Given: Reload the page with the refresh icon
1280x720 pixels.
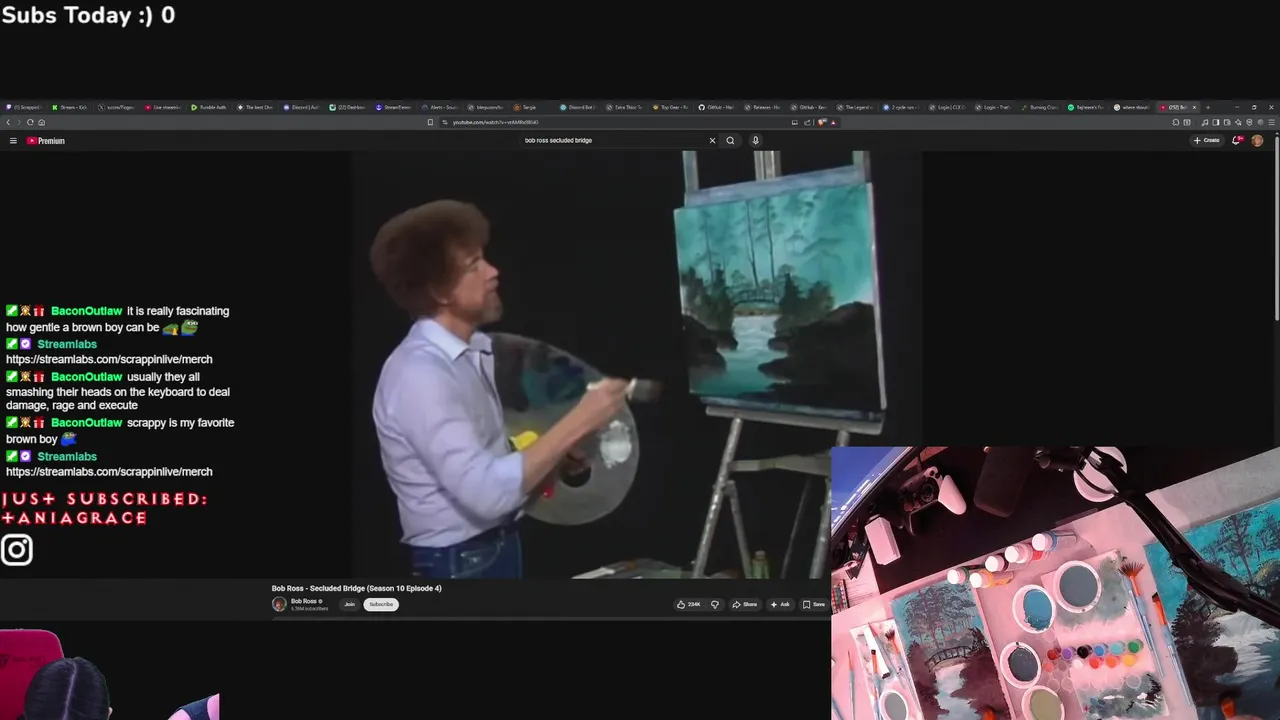Looking at the screenshot, I should pyautogui.click(x=30, y=122).
